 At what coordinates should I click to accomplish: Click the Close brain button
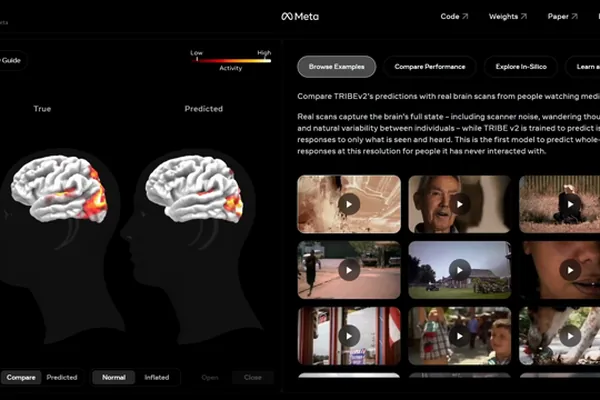coord(253,377)
